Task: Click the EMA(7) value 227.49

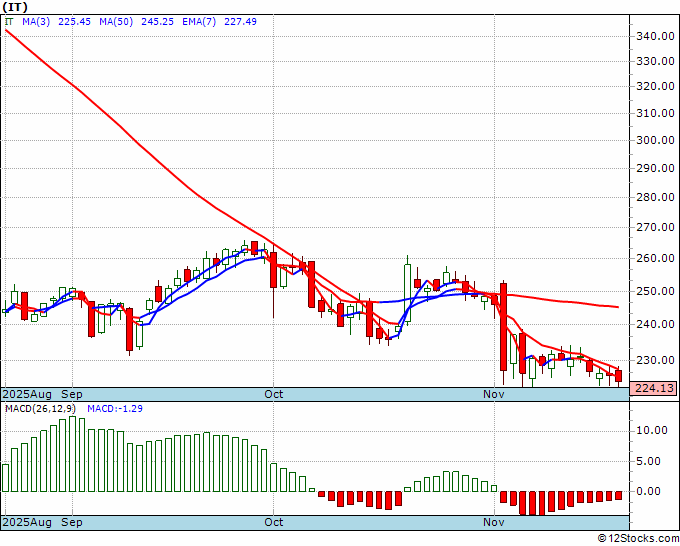Action: (x=240, y=22)
